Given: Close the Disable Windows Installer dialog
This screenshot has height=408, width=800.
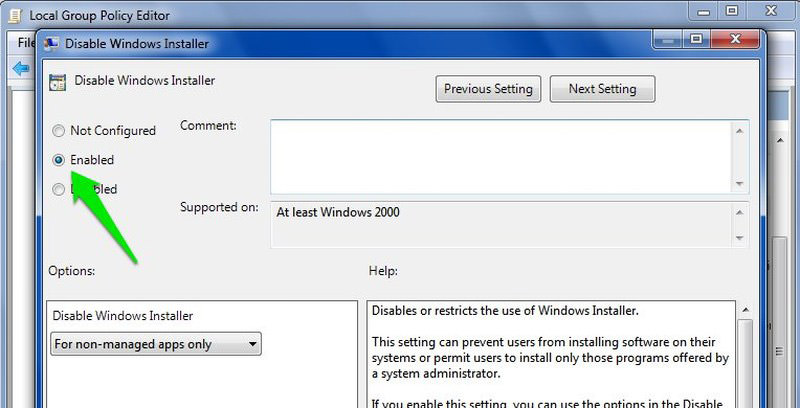Looking at the screenshot, I should click(x=735, y=39).
